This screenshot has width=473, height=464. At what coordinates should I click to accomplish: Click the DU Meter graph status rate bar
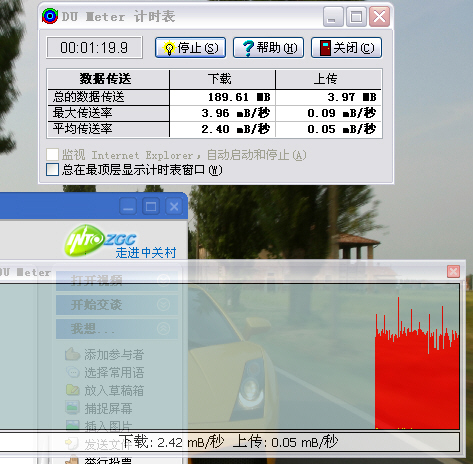tap(230, 442)
